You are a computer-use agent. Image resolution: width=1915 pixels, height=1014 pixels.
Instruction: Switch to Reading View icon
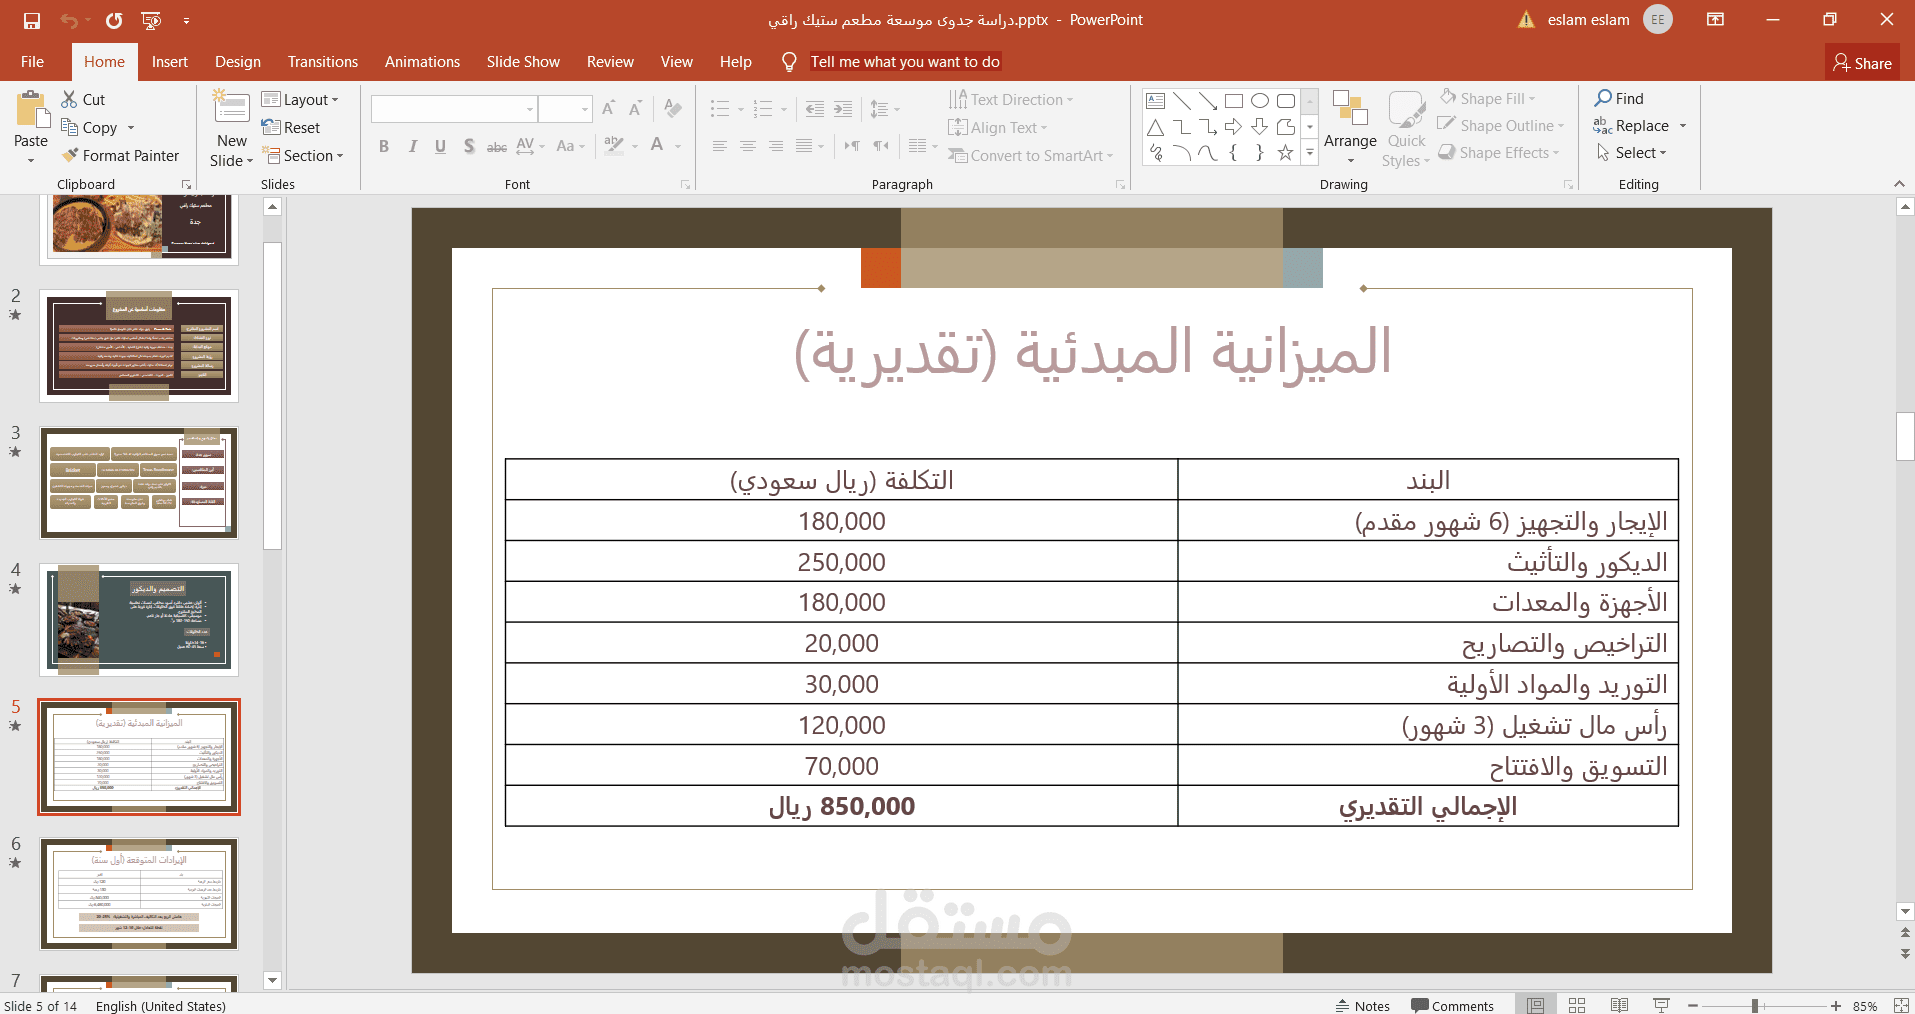(1619, 1005)
